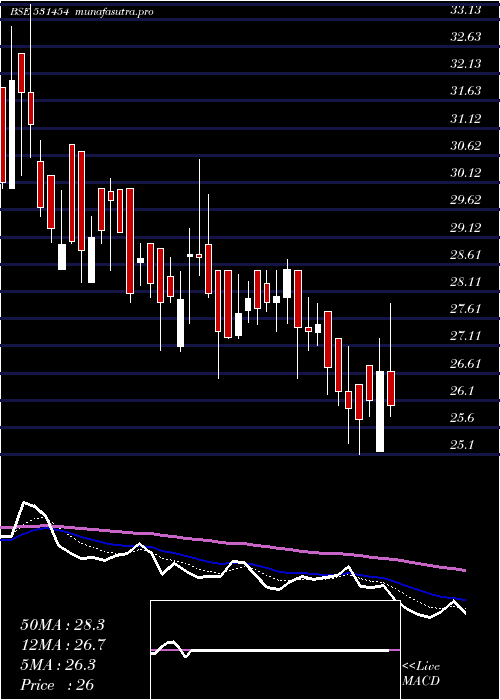This screenshot has width=500, height=700.
Task: Click the 27.11 price axis label
Action: (x=466, y=336)
